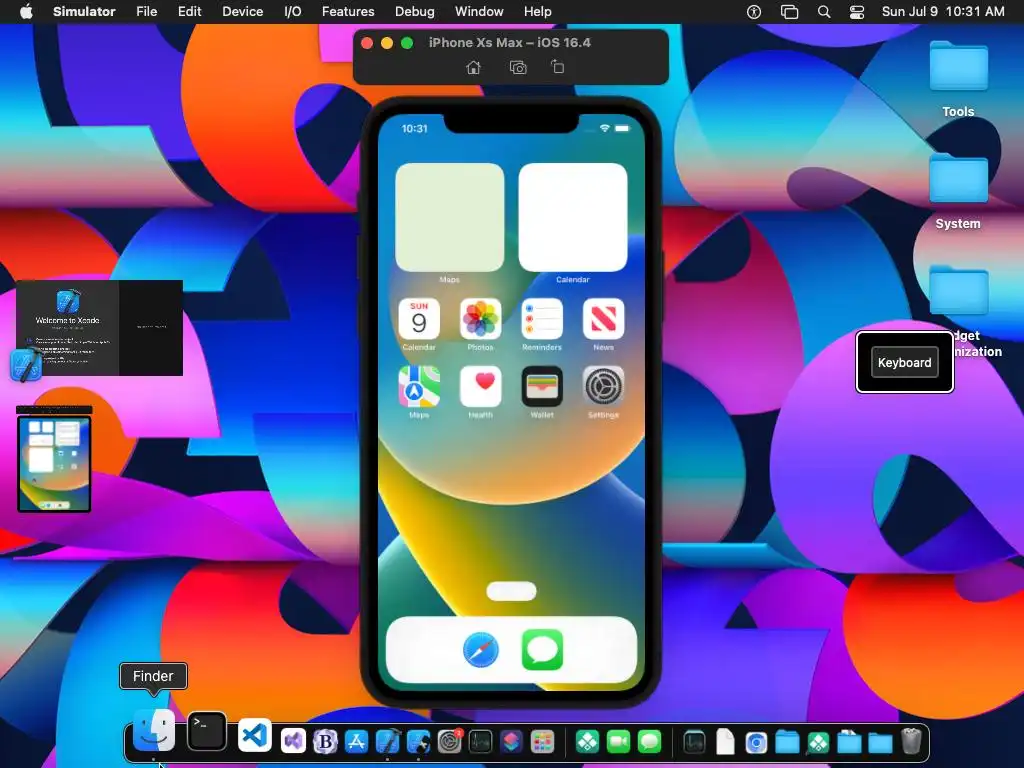Click the Keyboard overlay button
The image size is (1024, 768).
coord(904,362)
